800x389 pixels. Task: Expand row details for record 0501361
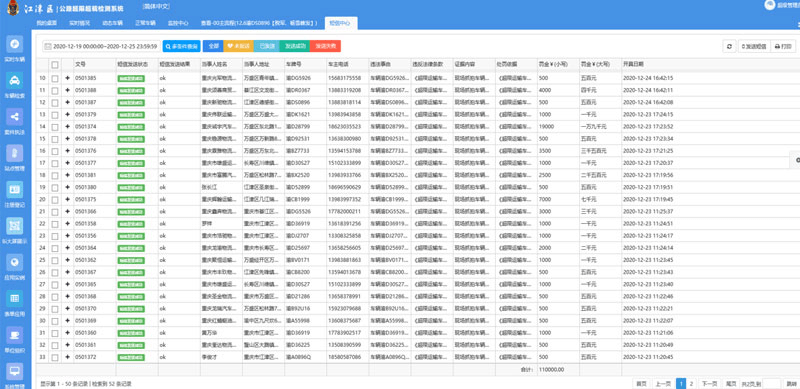pos(67,345)
